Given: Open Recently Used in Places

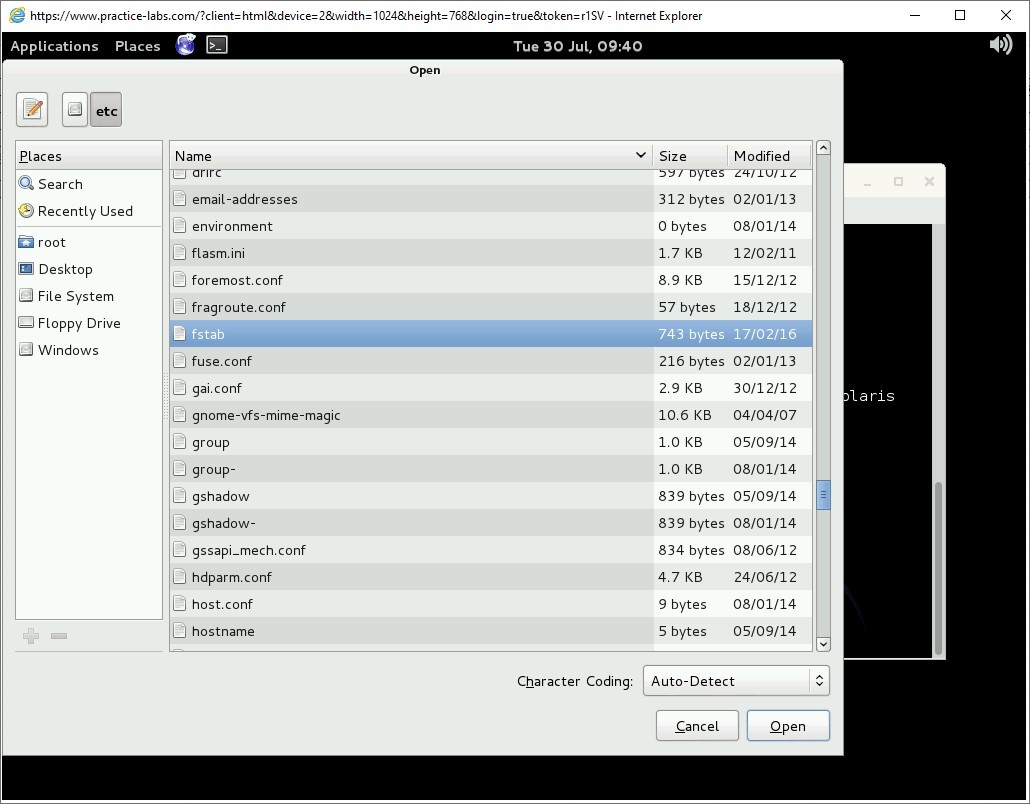Looking at the screenshot, I should (x=85, y=211).
